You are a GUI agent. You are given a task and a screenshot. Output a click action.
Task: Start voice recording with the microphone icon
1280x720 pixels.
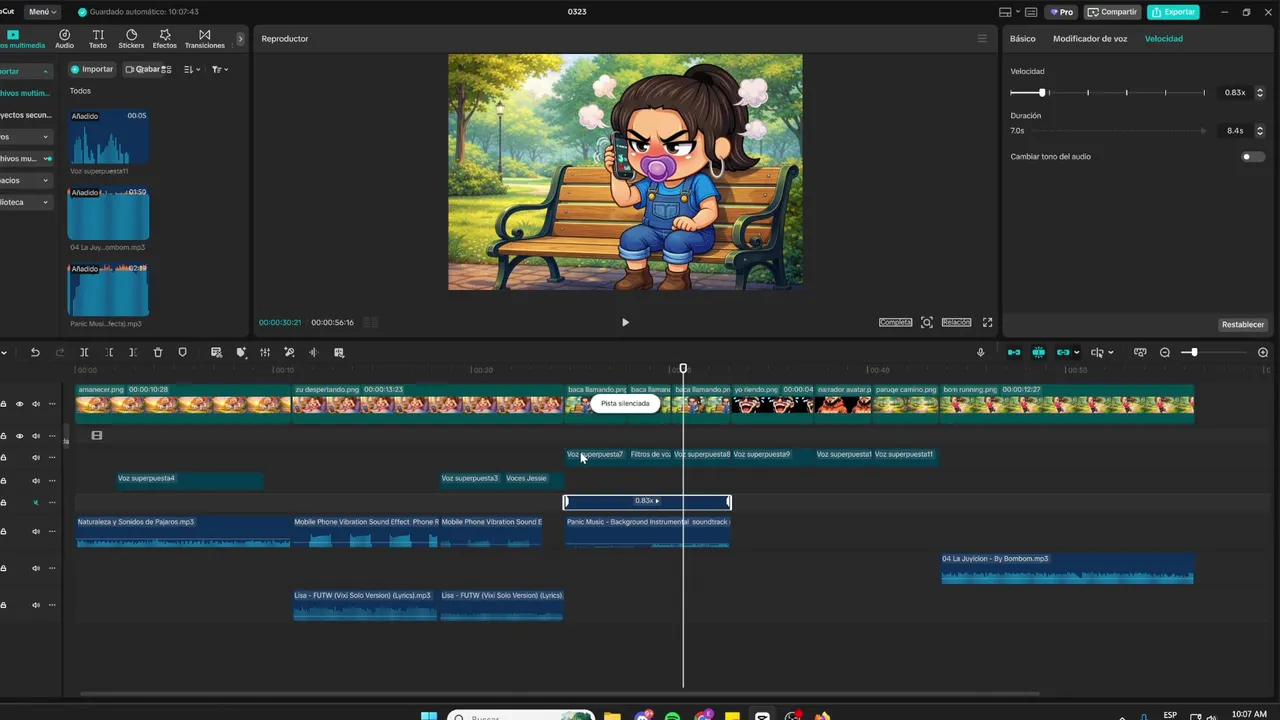[980, 353]
